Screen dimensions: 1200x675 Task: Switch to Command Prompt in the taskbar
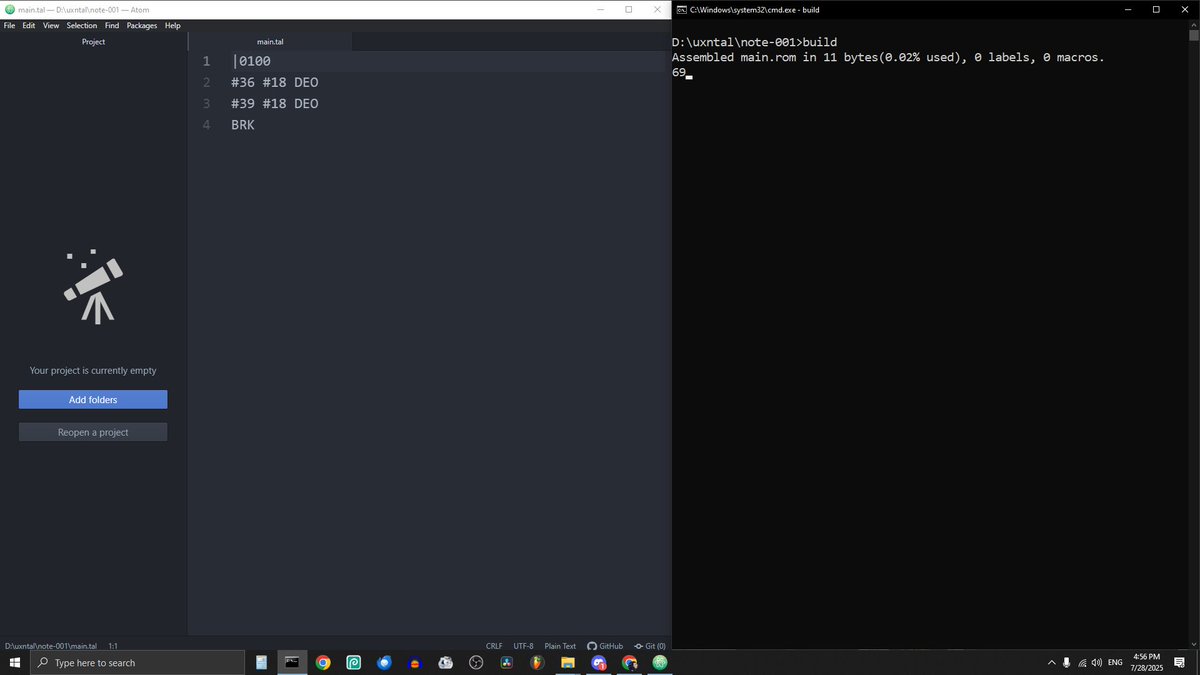[292, 662]
